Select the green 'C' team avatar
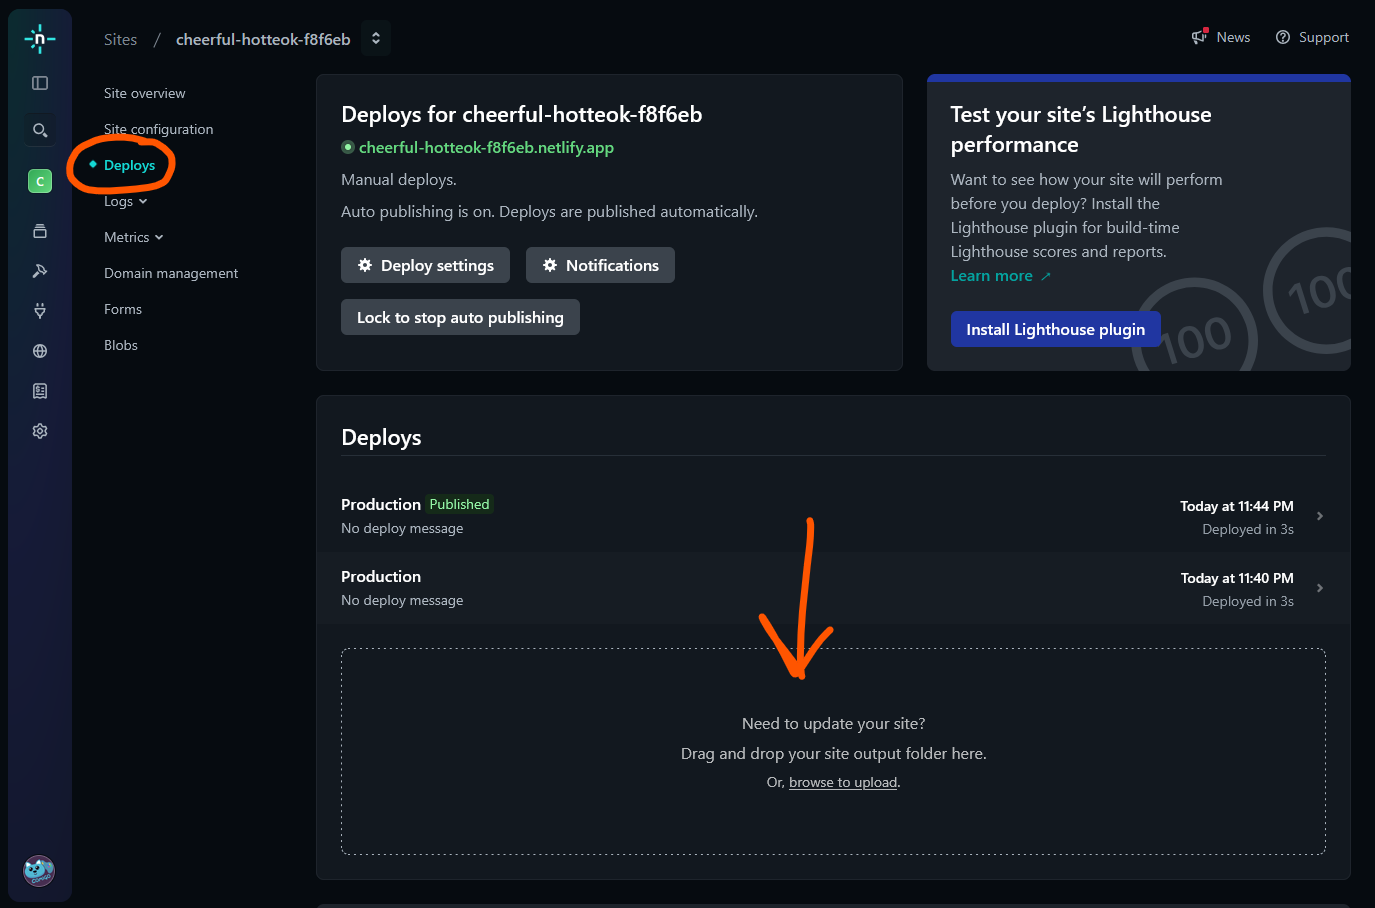Viewport: 1375px width, 908px height. click(40, 181)
